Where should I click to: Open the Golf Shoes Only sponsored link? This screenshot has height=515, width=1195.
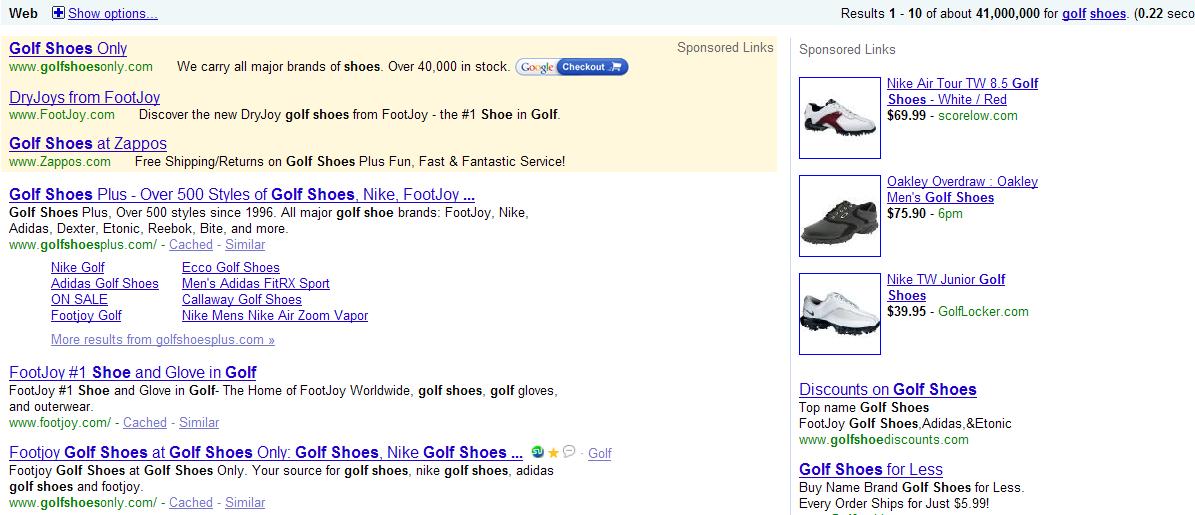68,49
